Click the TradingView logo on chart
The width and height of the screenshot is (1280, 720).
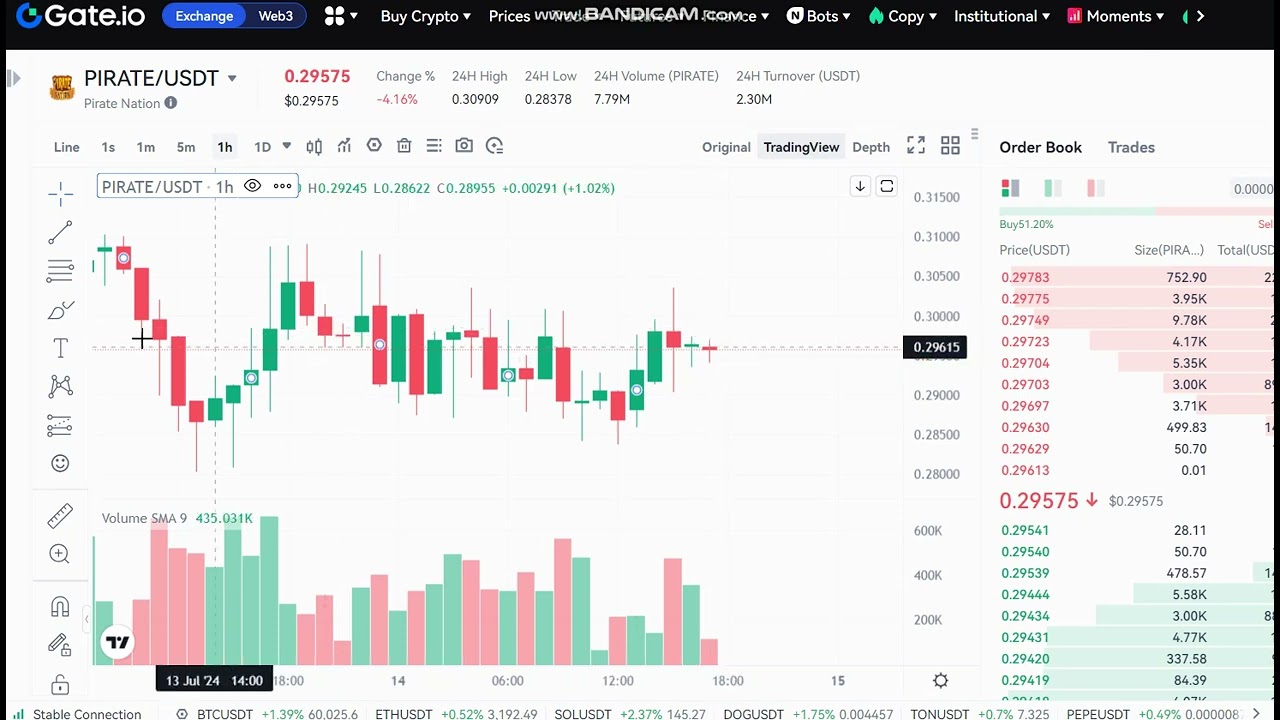(118, 642)
